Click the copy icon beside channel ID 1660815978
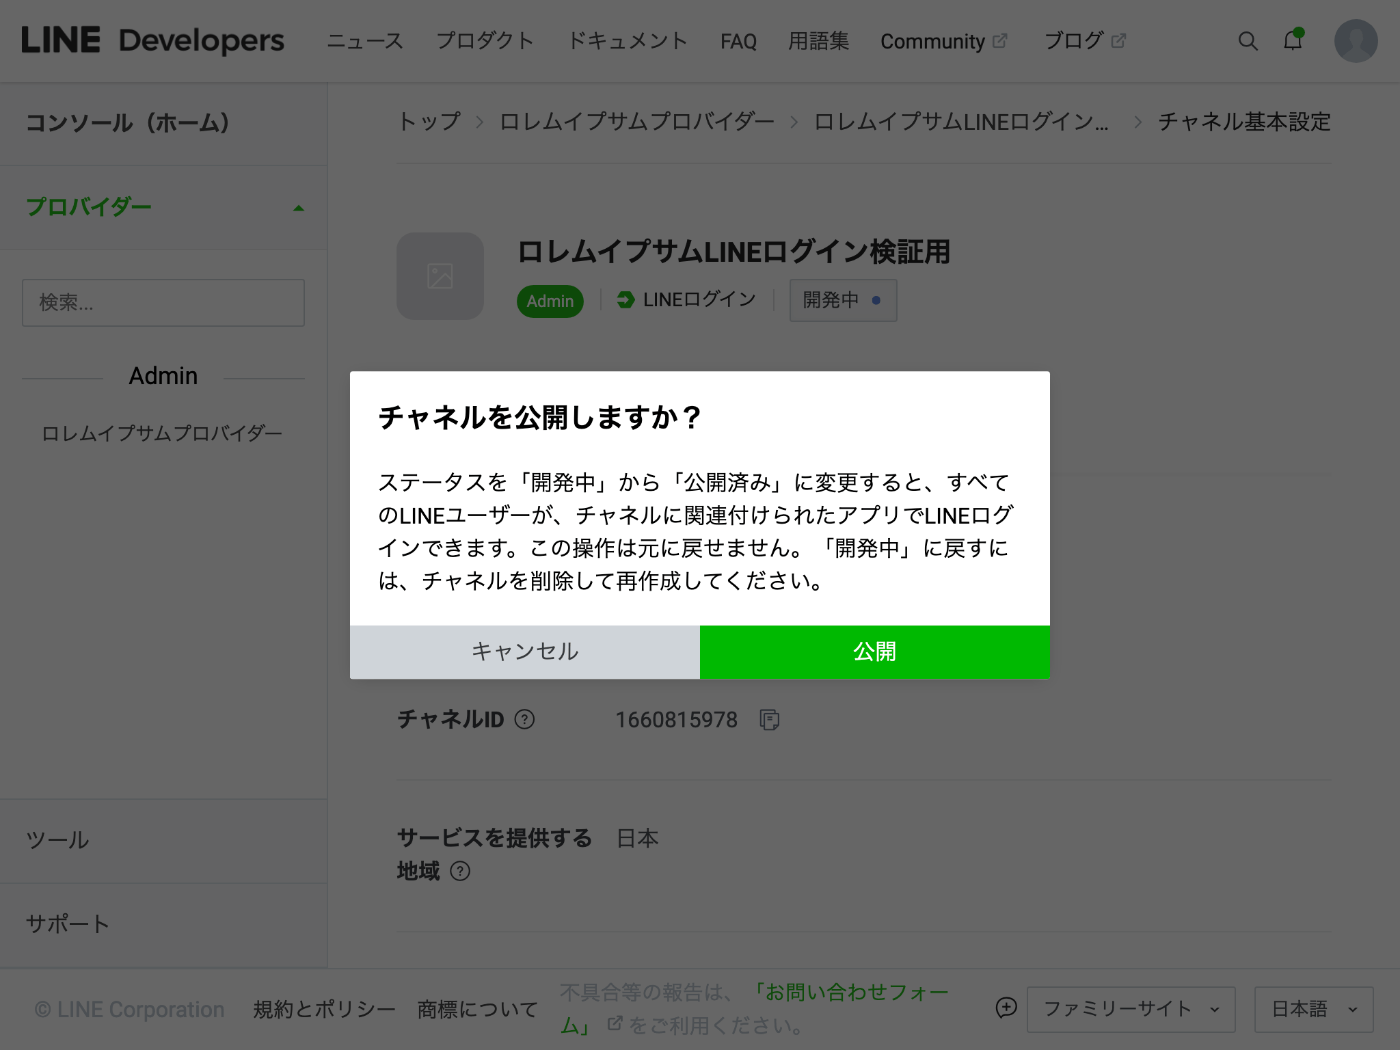Screen dimensions: 1400x1050 [769, 720]
